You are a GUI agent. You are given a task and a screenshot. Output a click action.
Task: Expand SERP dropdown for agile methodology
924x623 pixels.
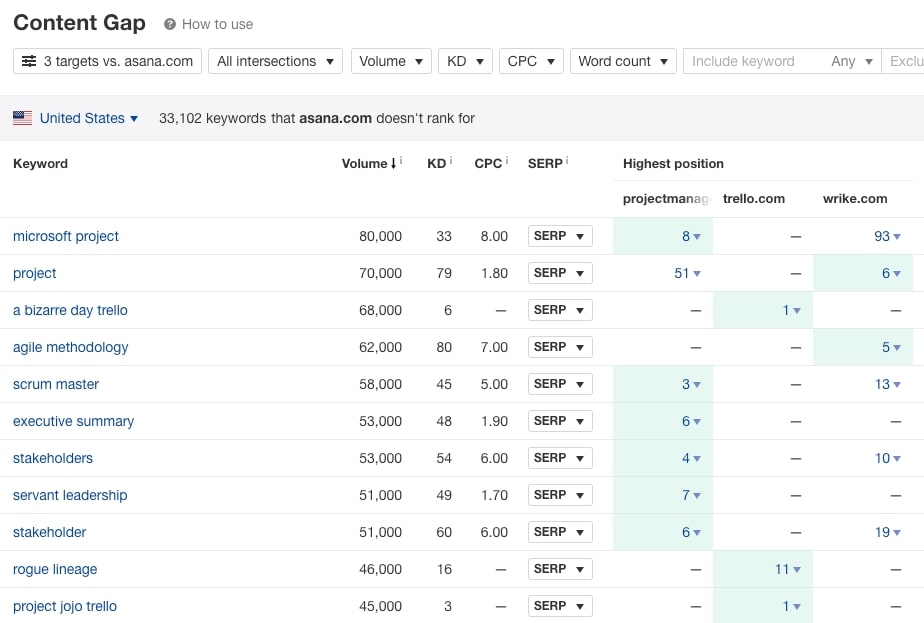coord(560,347)
